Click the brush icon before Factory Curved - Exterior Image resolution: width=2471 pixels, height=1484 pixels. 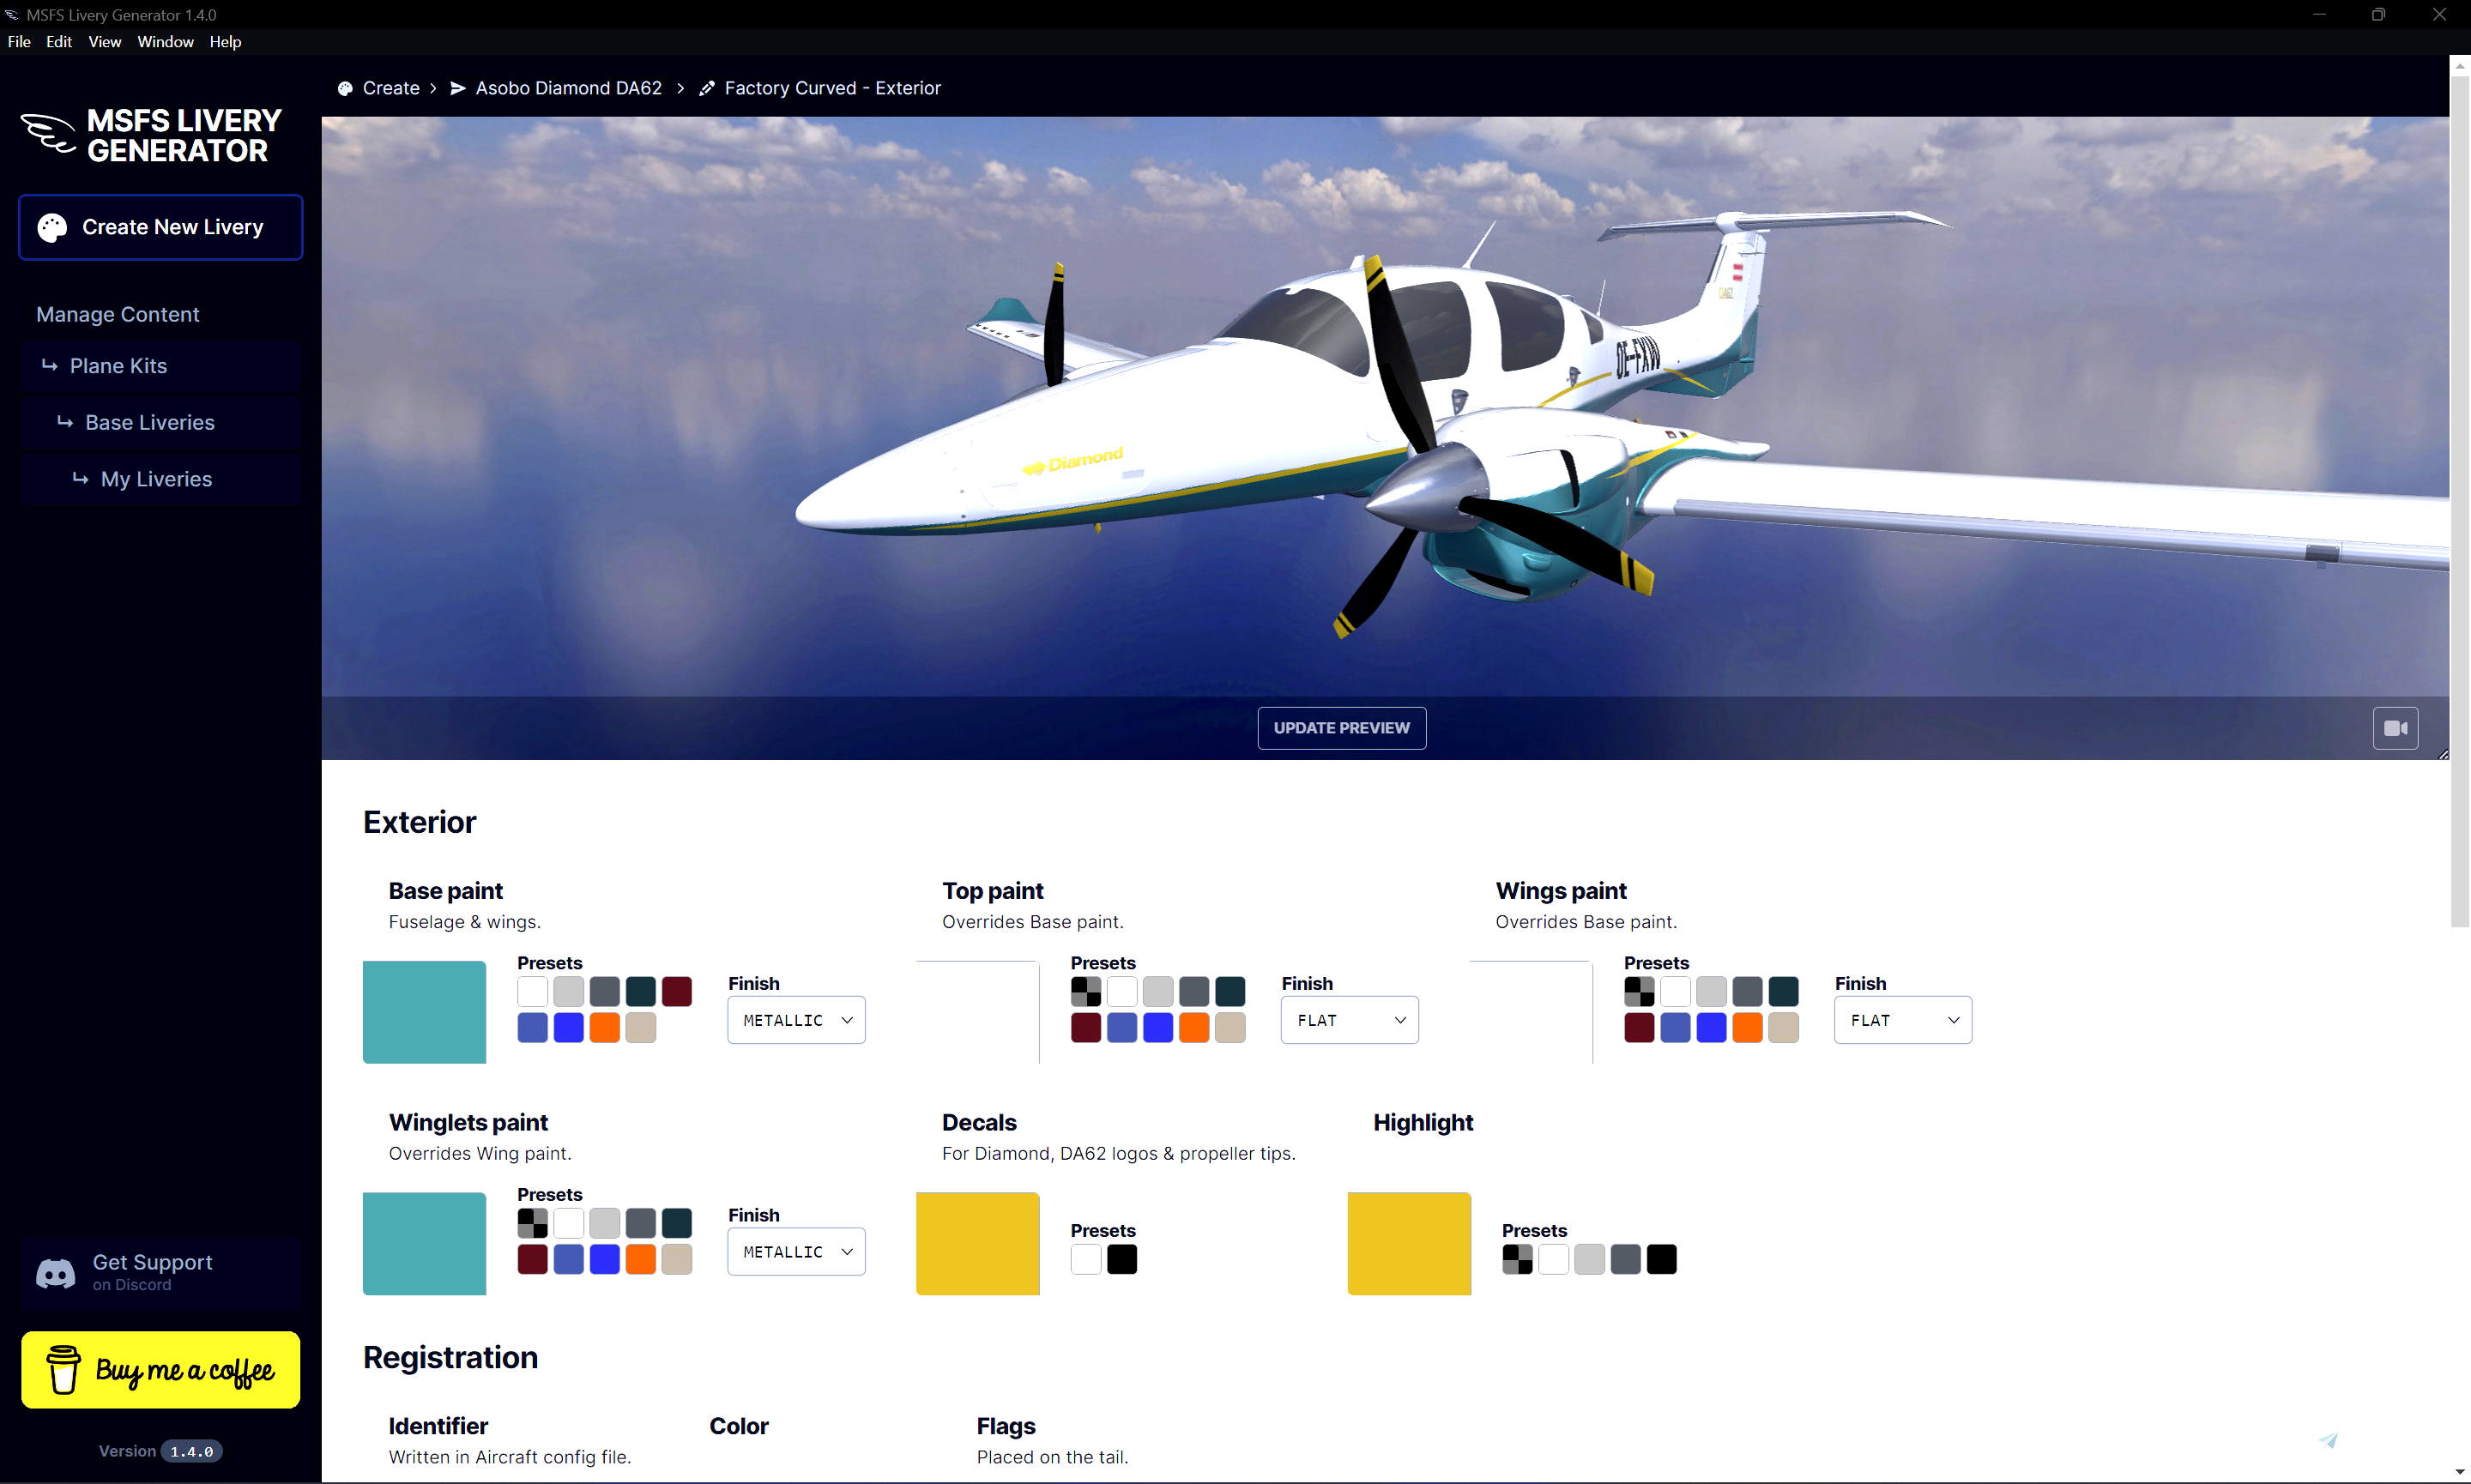[x=707, y=88]
